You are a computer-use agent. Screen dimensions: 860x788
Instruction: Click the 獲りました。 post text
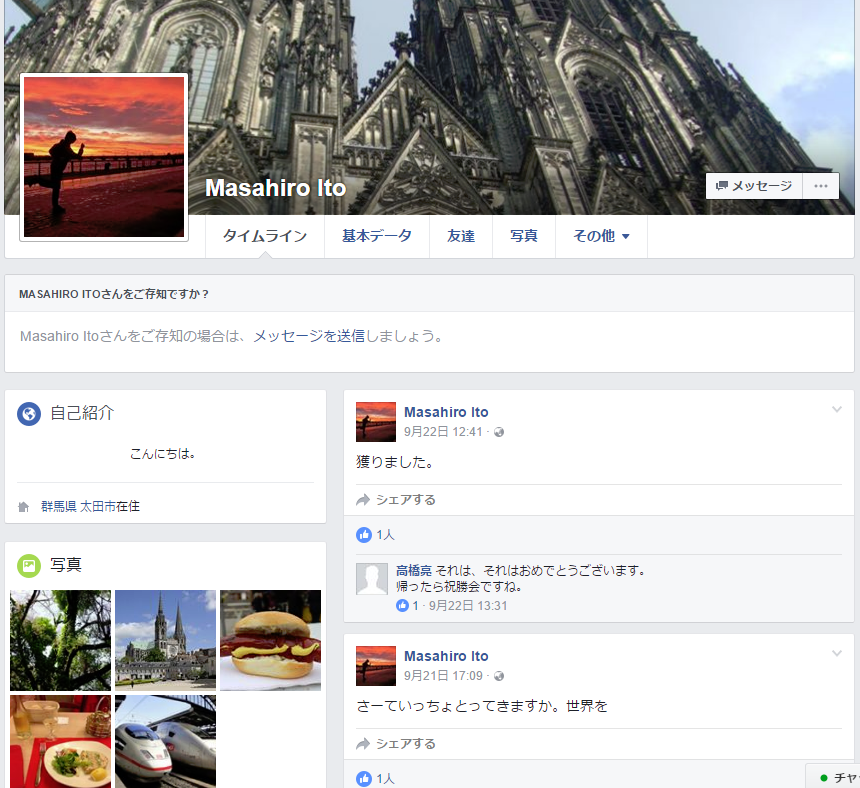[394, 462]
